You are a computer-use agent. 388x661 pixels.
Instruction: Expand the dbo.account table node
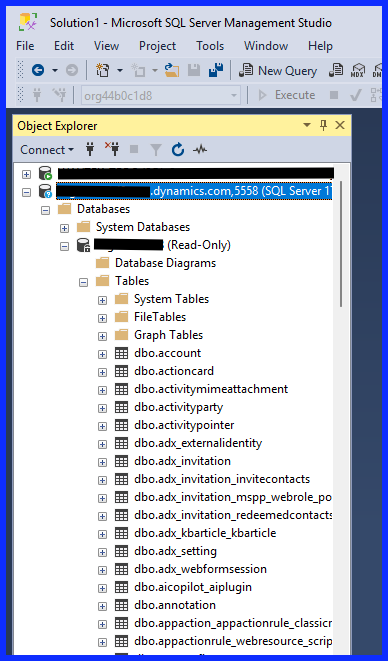[x=102, y=354]
